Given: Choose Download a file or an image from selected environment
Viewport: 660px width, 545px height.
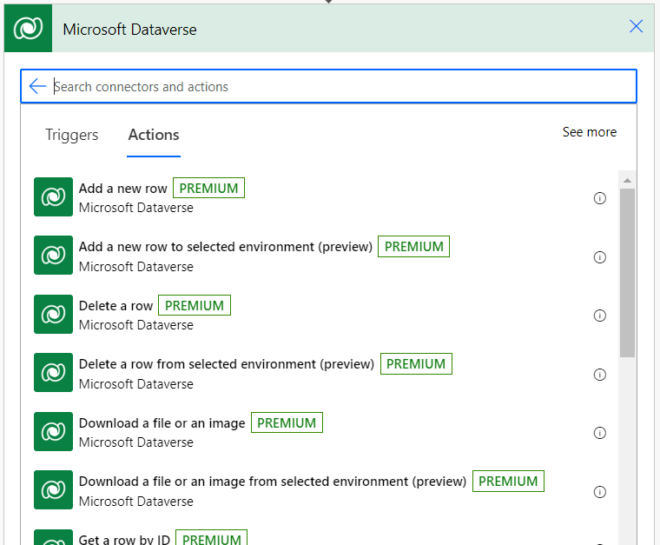Looking at the screenshot, I should [273, 481].
